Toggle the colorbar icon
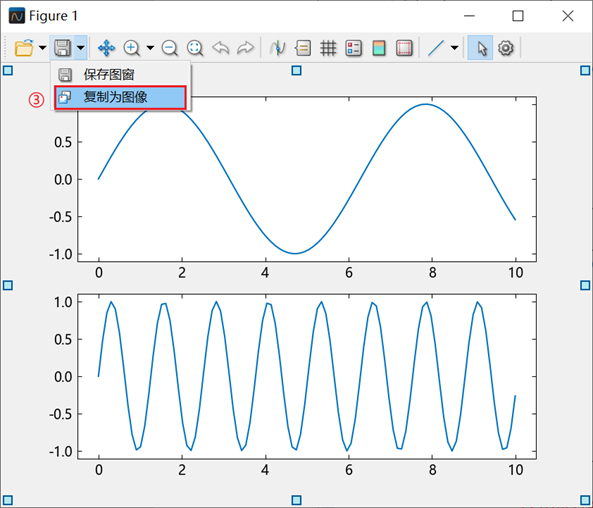593x508 pixels. 379,48
